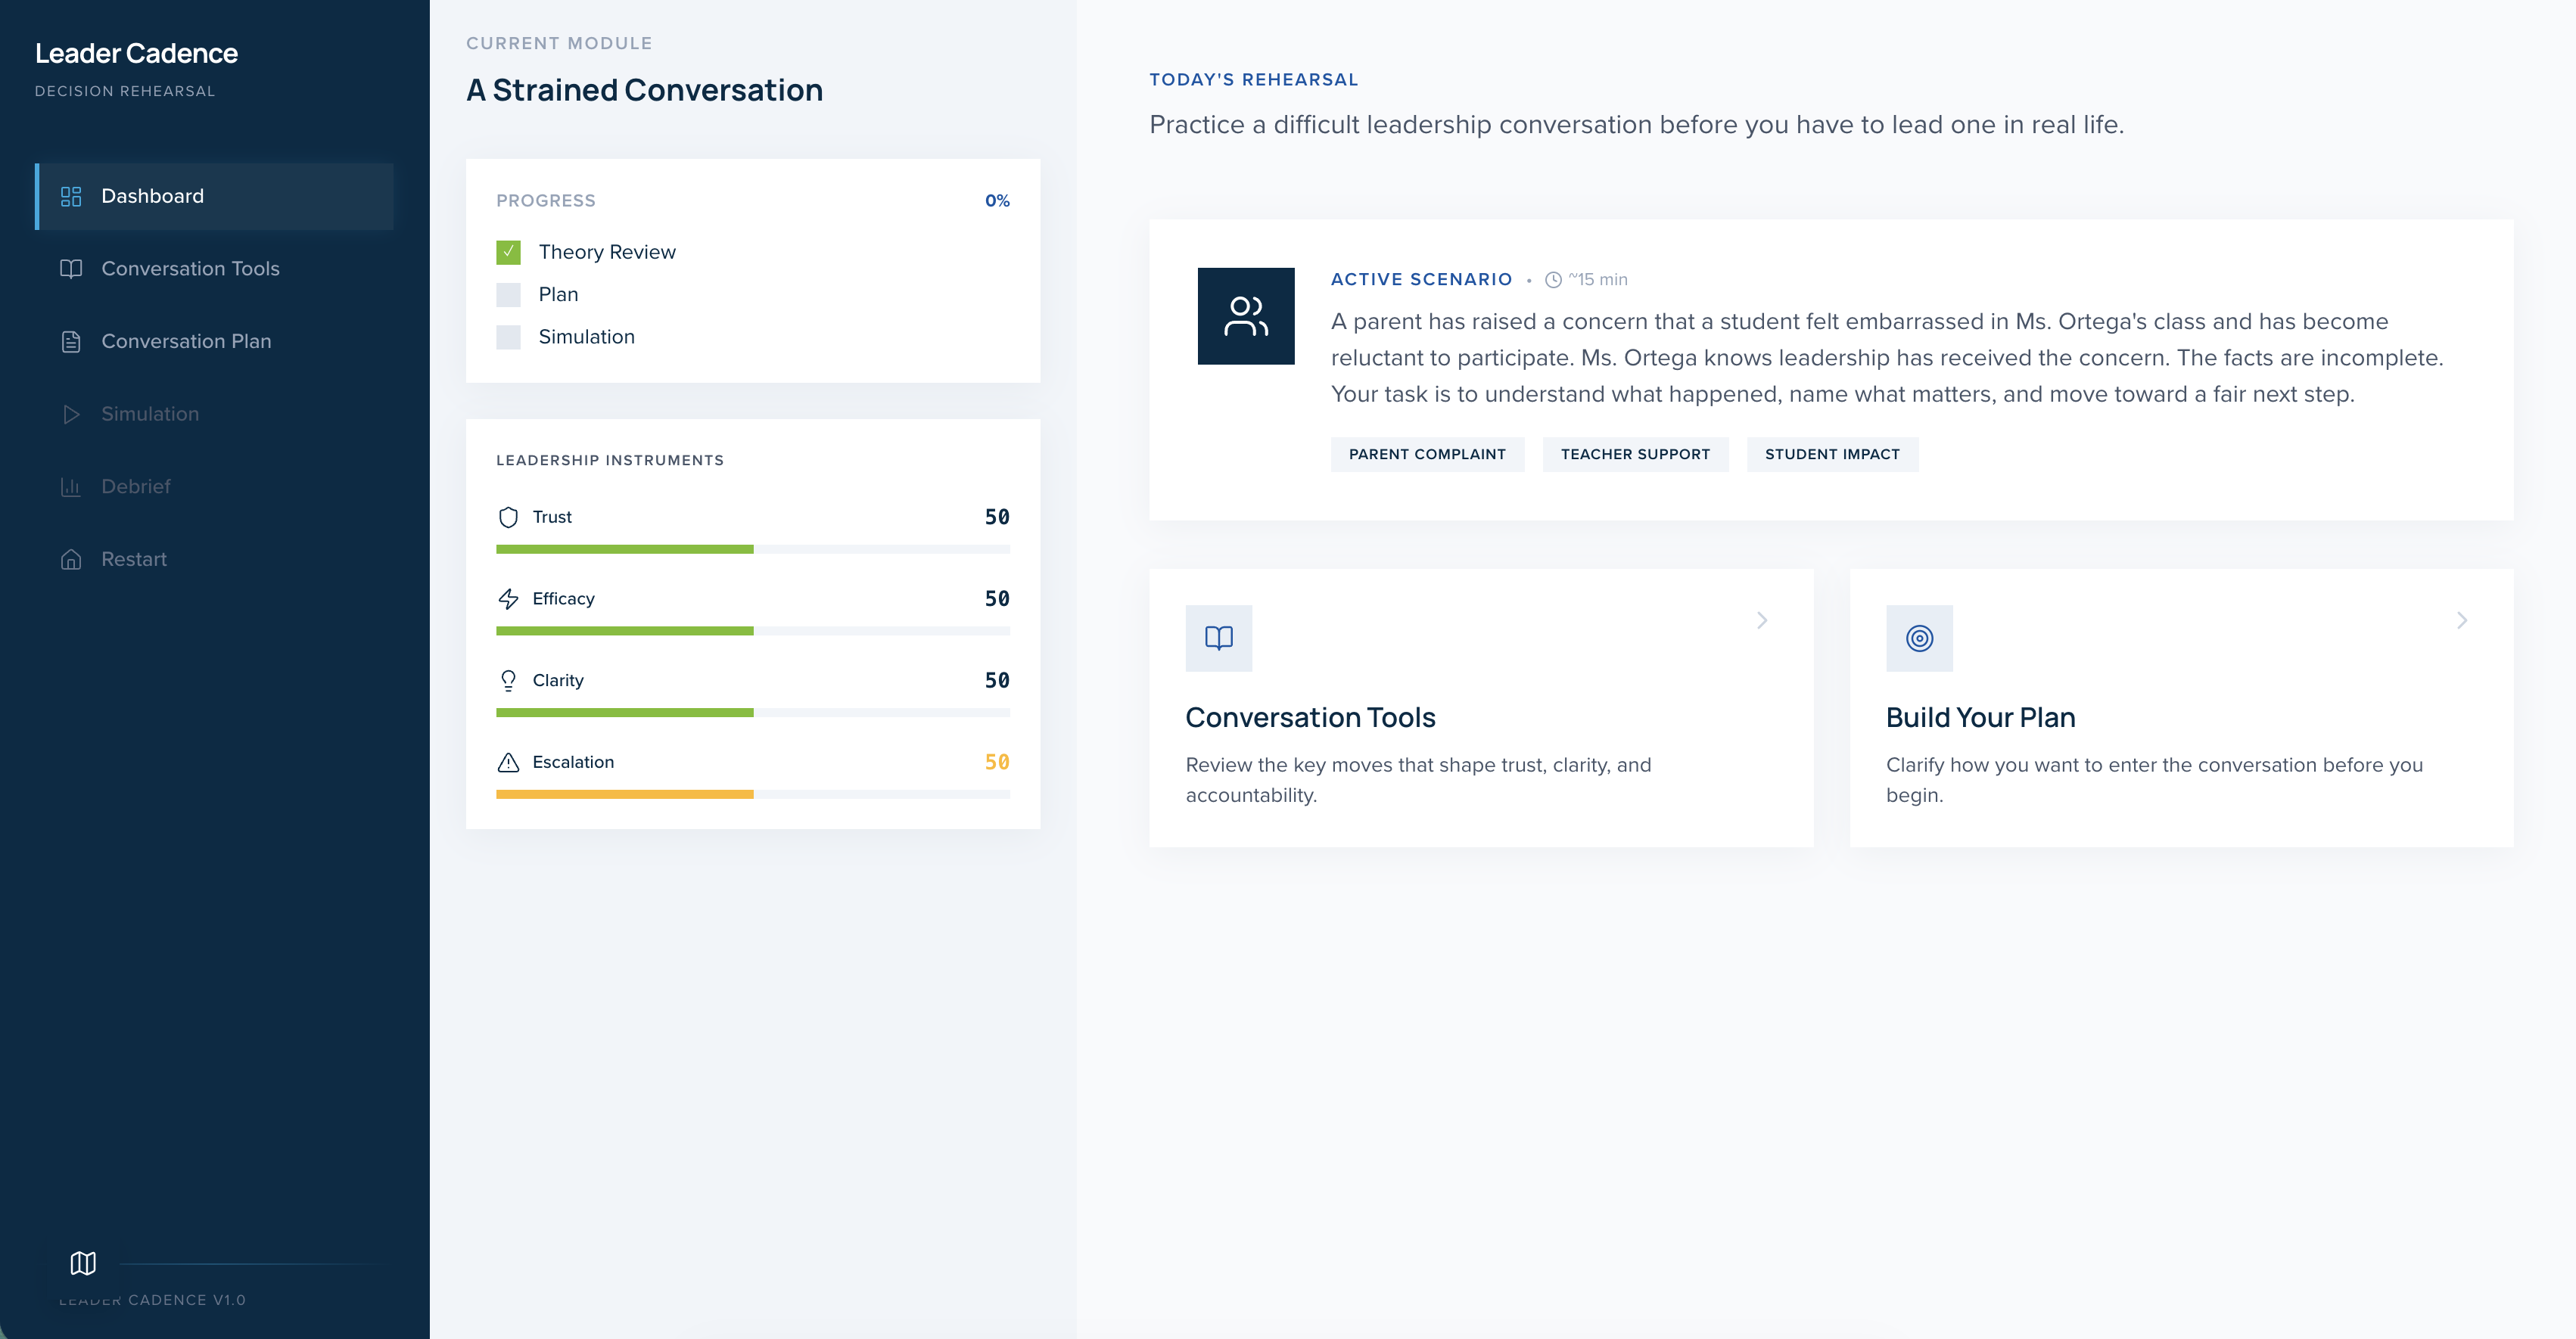
Task: Click the Trust instrument label
Action: point(552,517)
